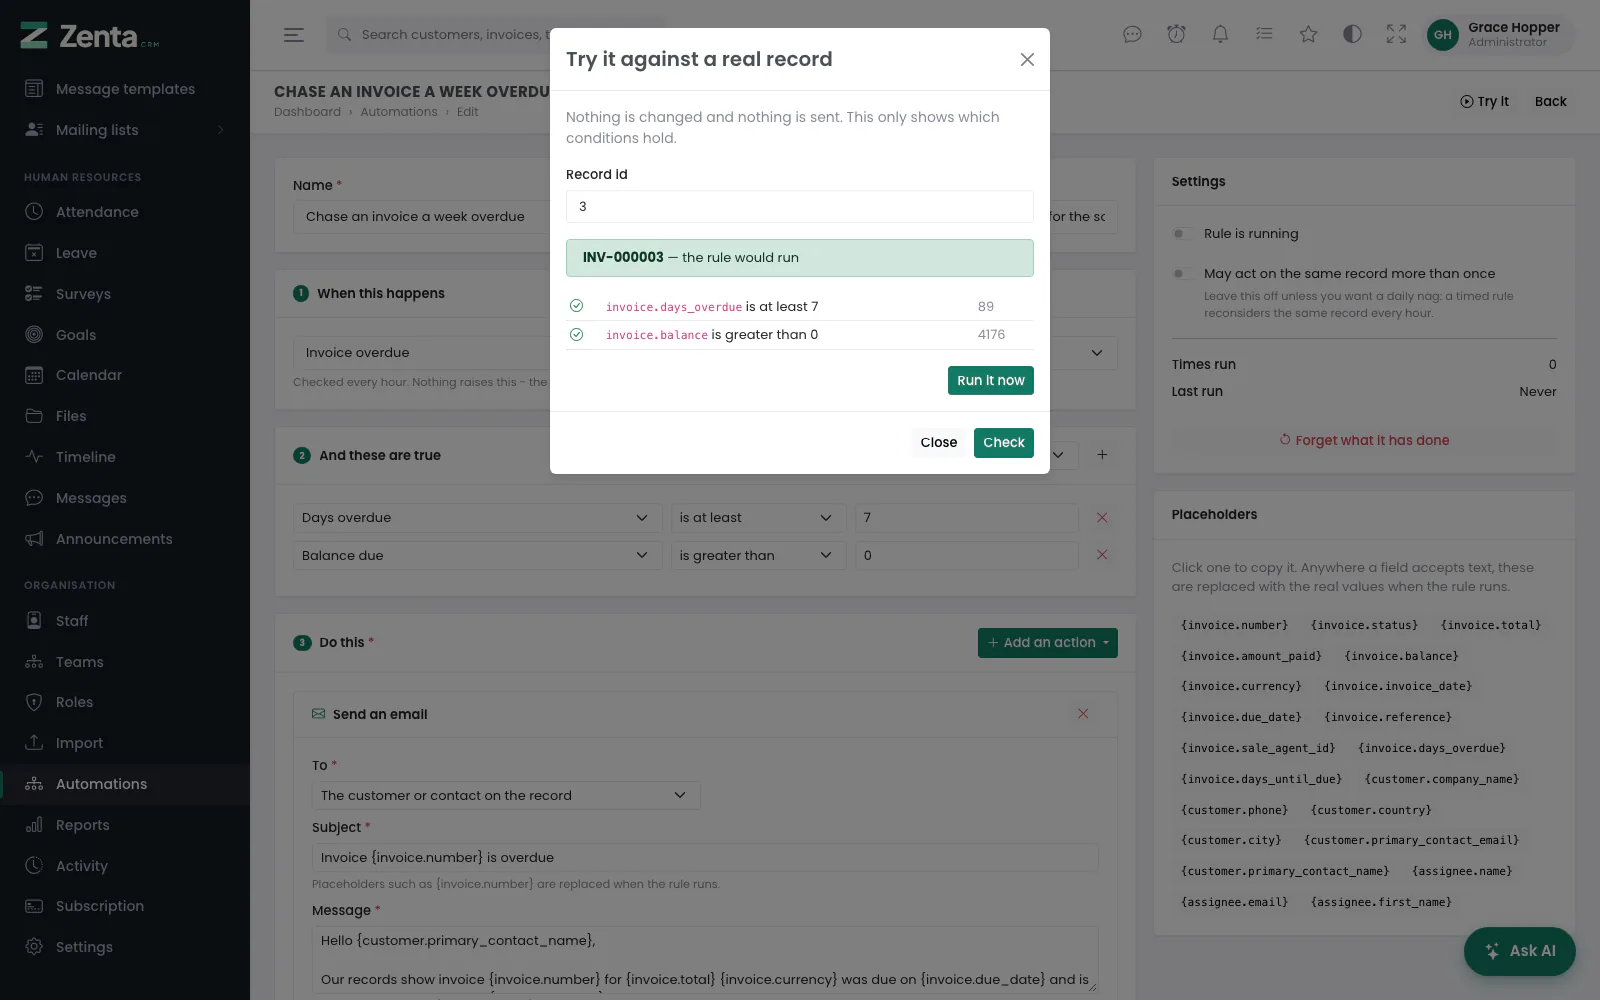Toggle May act on same record switch
The image size is (1600, 1000).
[x=1182, y=274]
